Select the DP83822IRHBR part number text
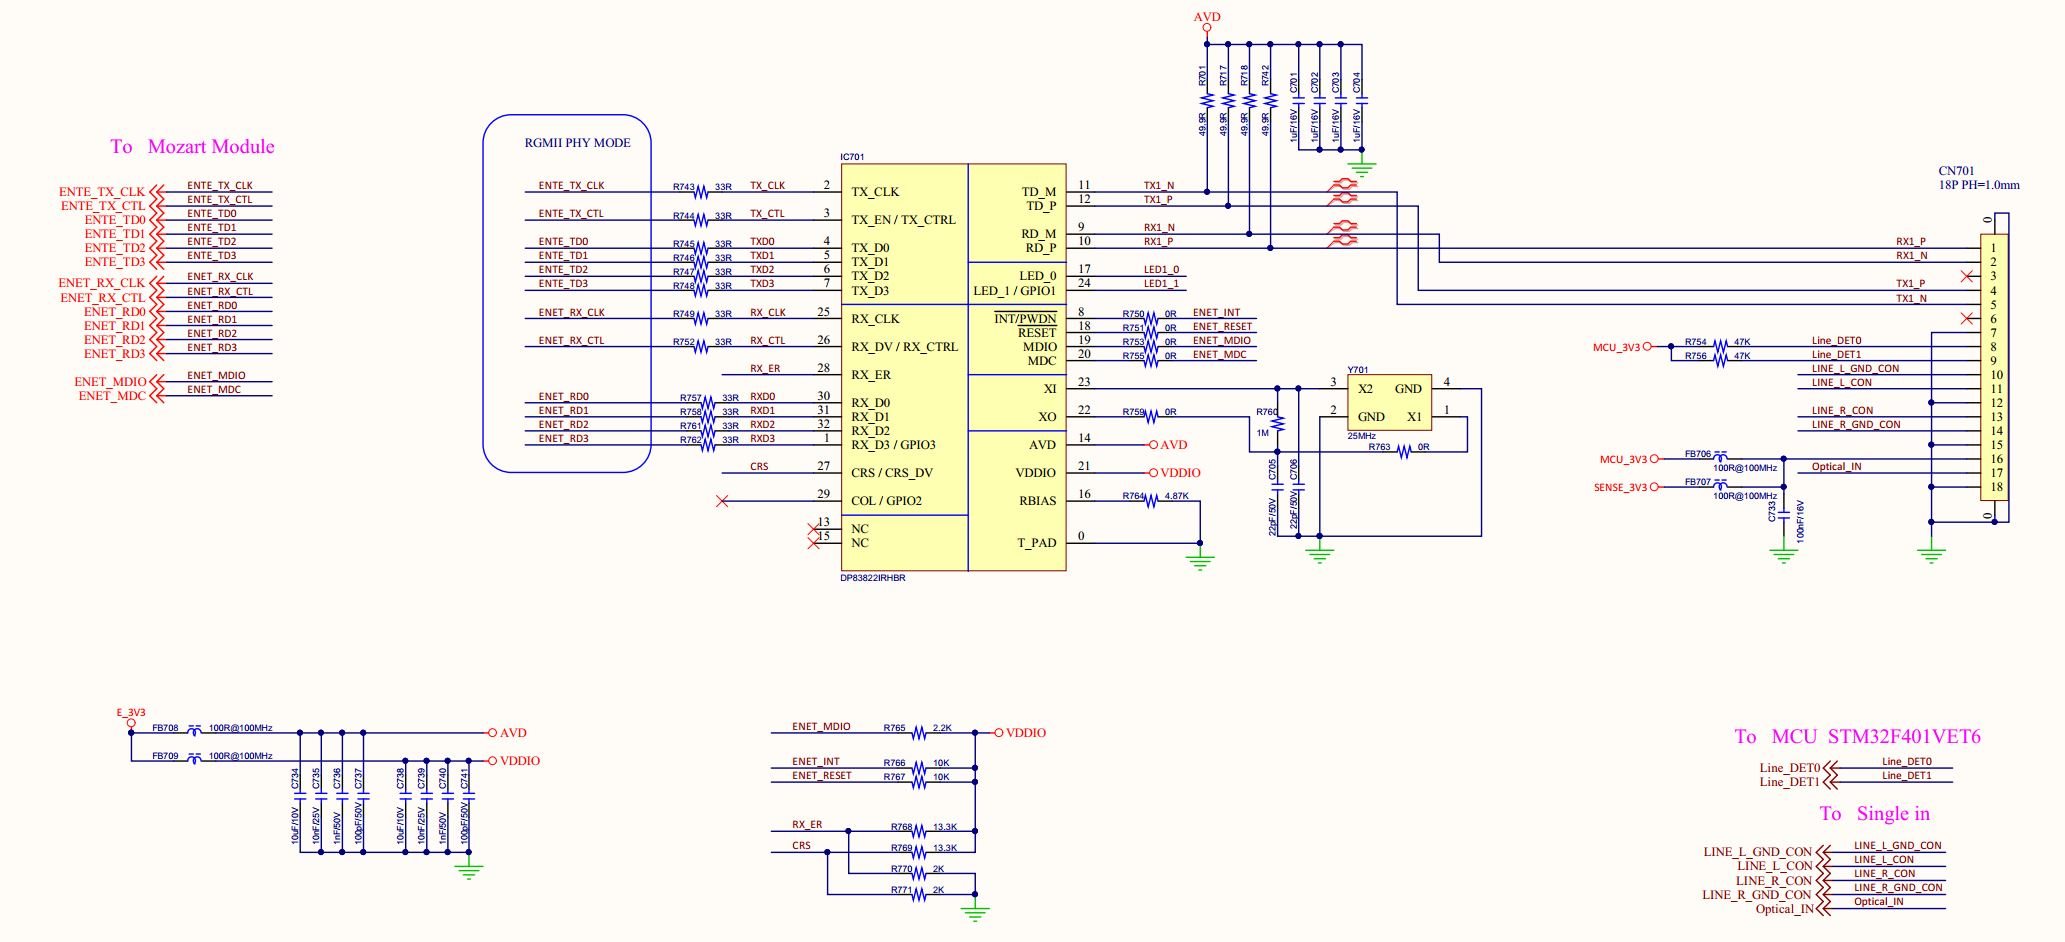This screenshot has width=2065, height=942. tap(873, 578)
